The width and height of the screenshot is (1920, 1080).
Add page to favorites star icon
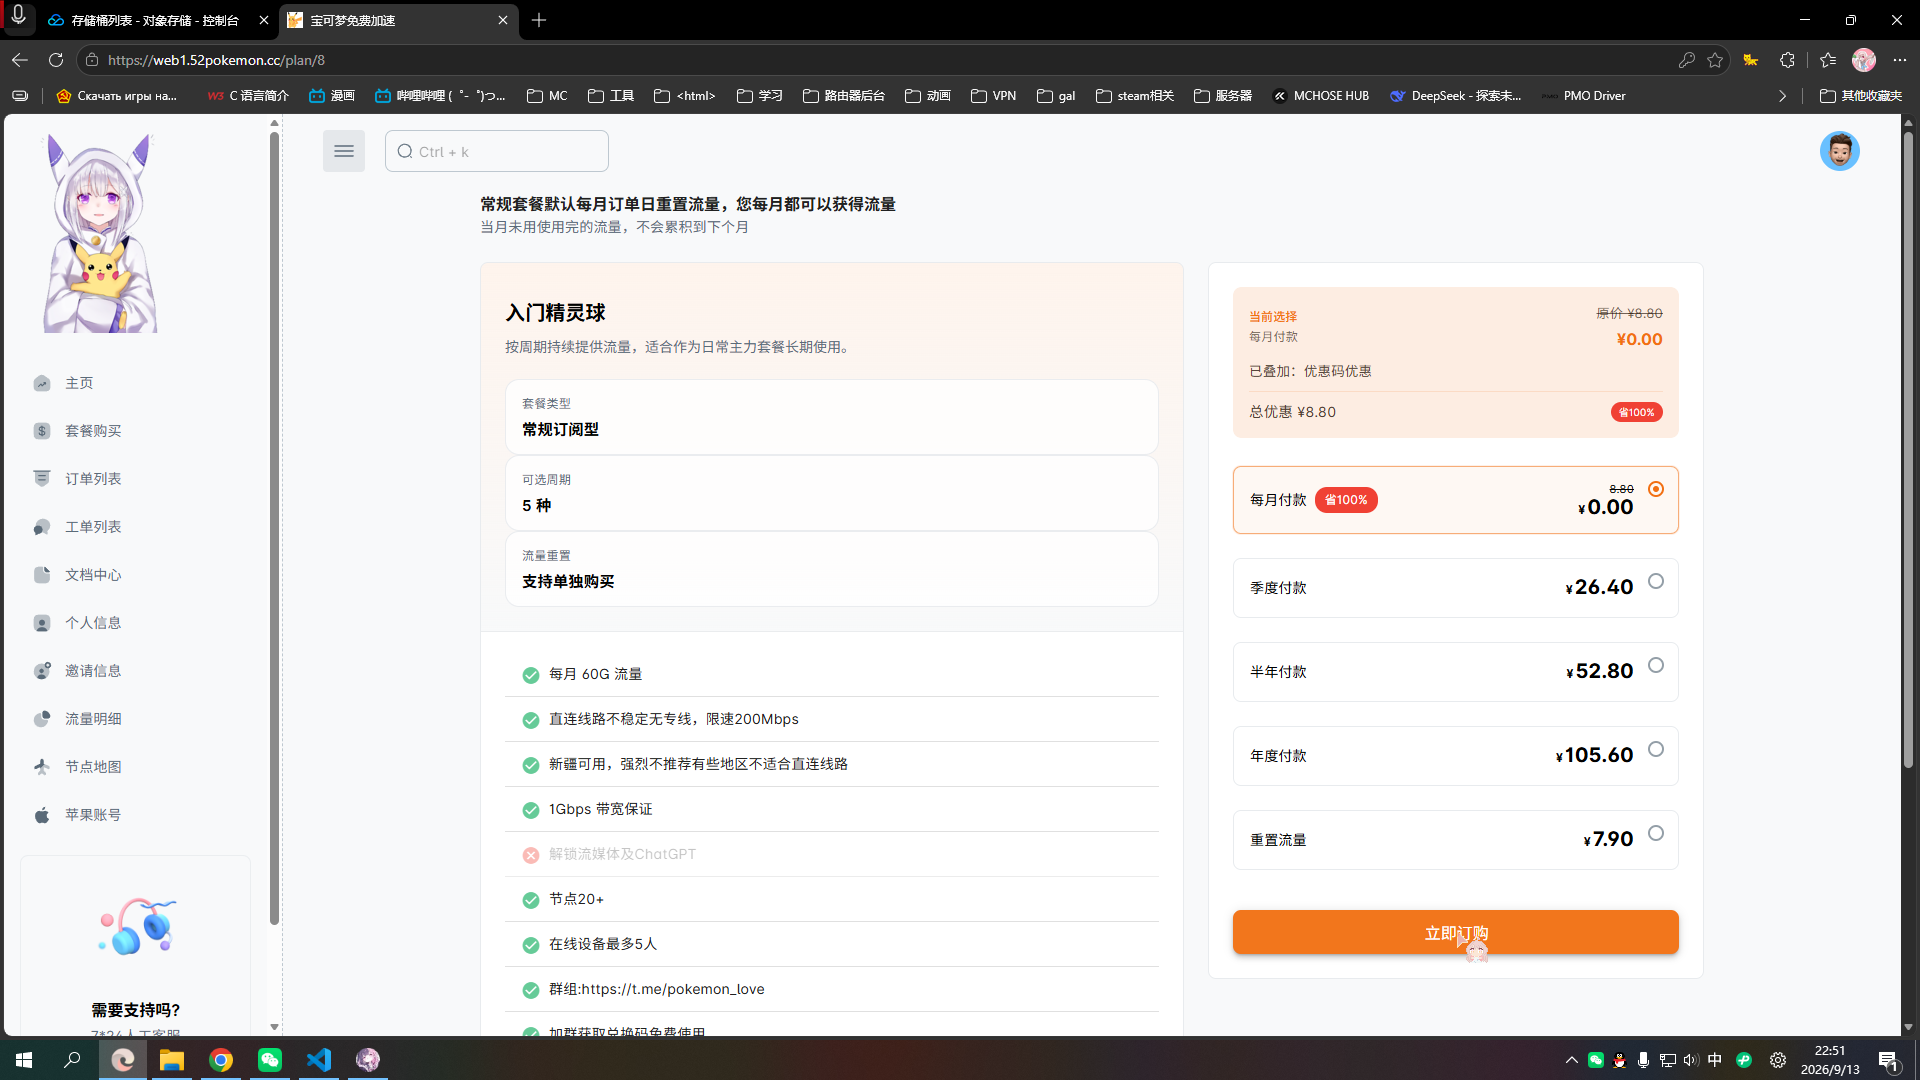coord(1716,60)
